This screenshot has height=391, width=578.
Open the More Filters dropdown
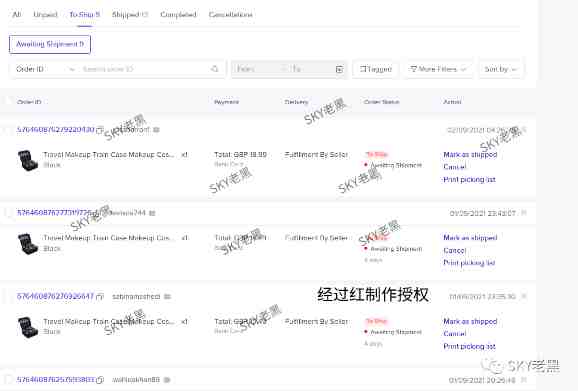(438, 69)
